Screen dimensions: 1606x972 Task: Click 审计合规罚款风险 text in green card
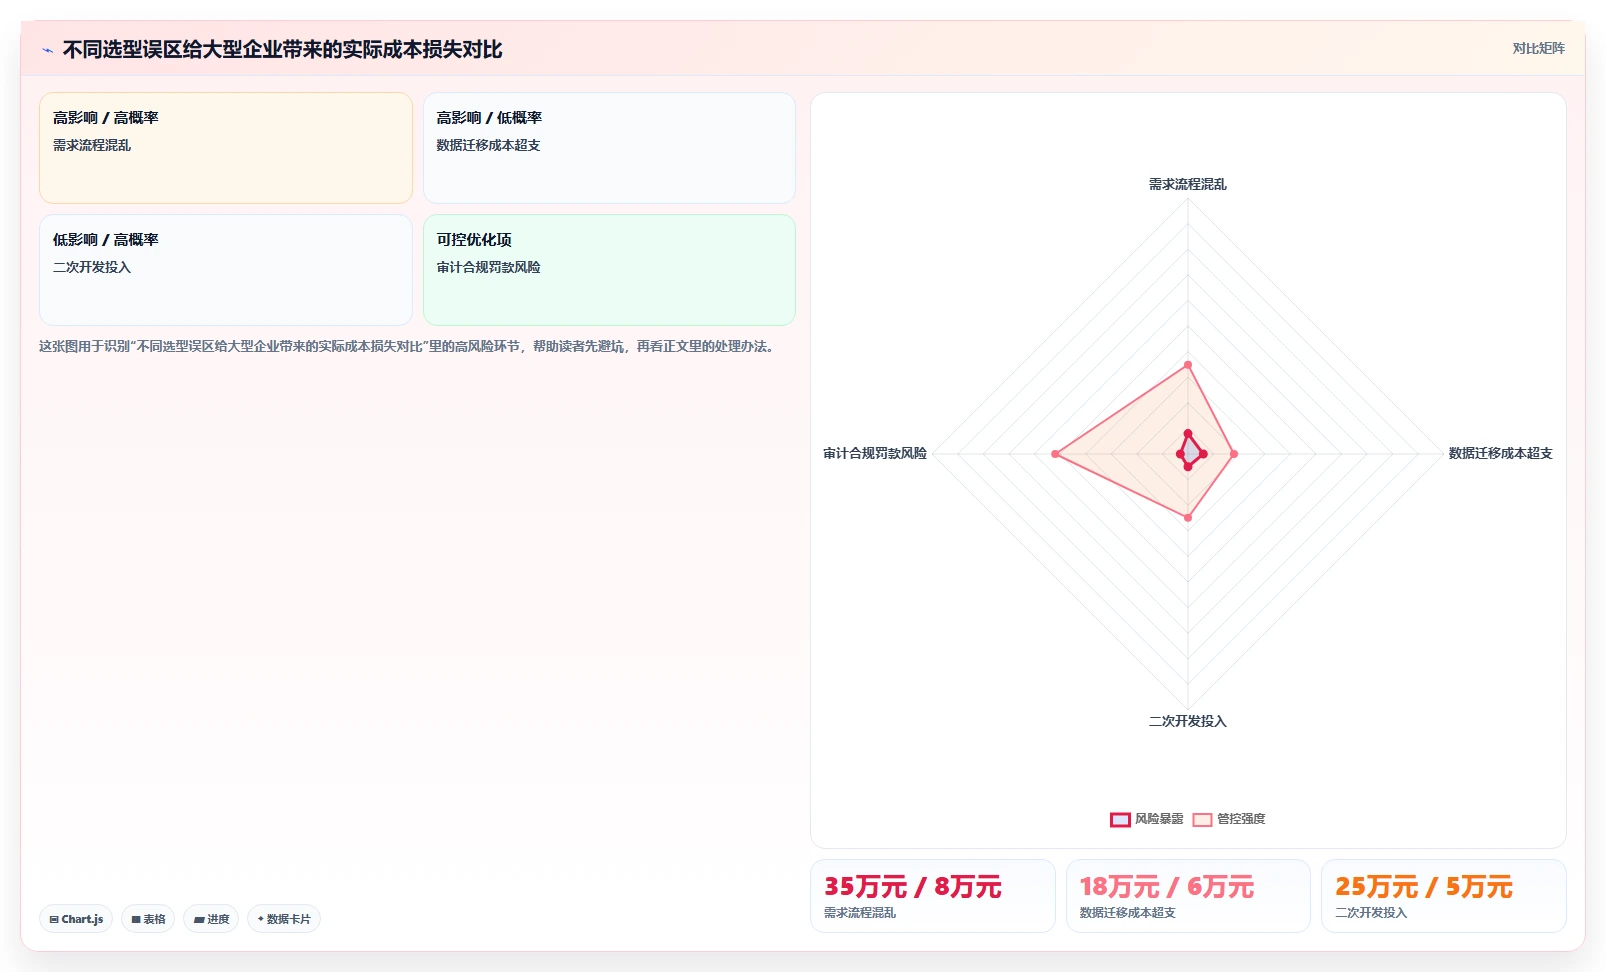coord(488,267)
